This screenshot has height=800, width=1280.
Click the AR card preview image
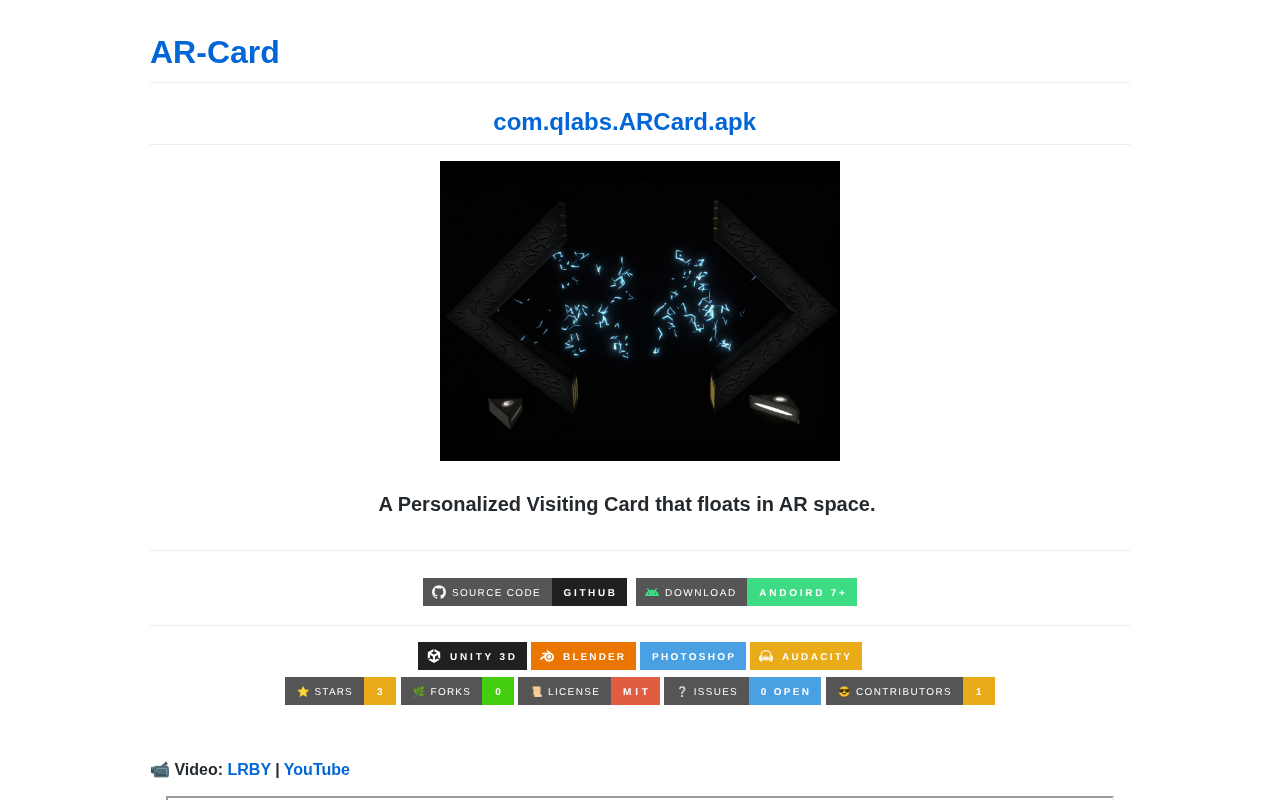tap(640, 311)
